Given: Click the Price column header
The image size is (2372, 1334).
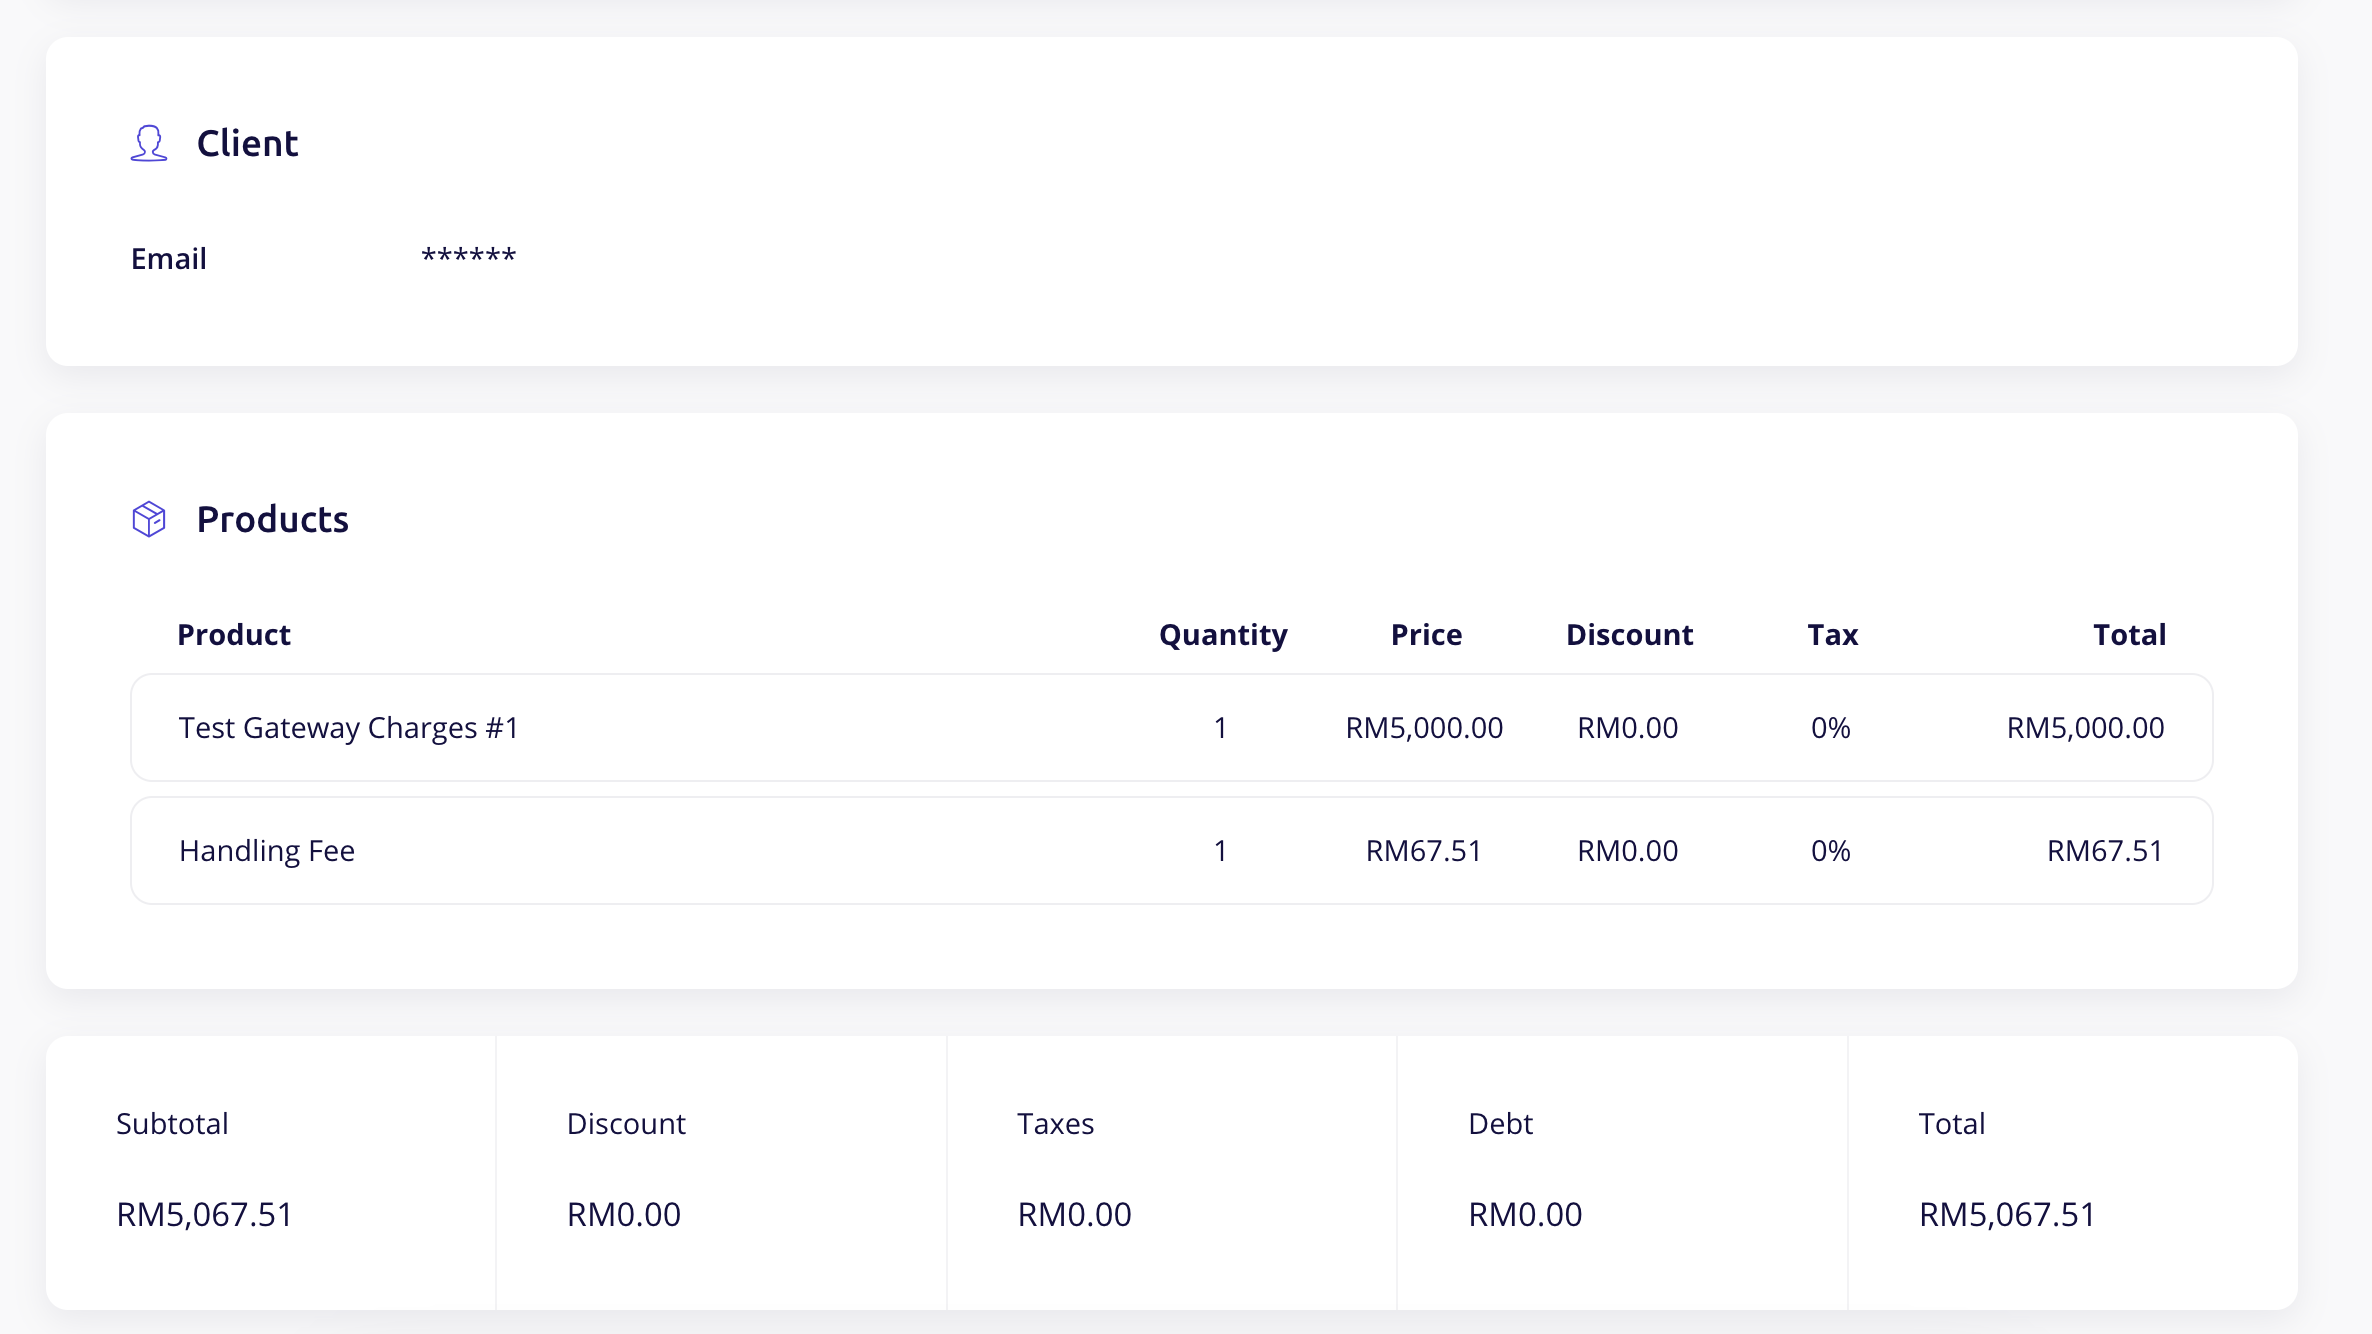Looking at the screenshot, I should (1426, 634).
